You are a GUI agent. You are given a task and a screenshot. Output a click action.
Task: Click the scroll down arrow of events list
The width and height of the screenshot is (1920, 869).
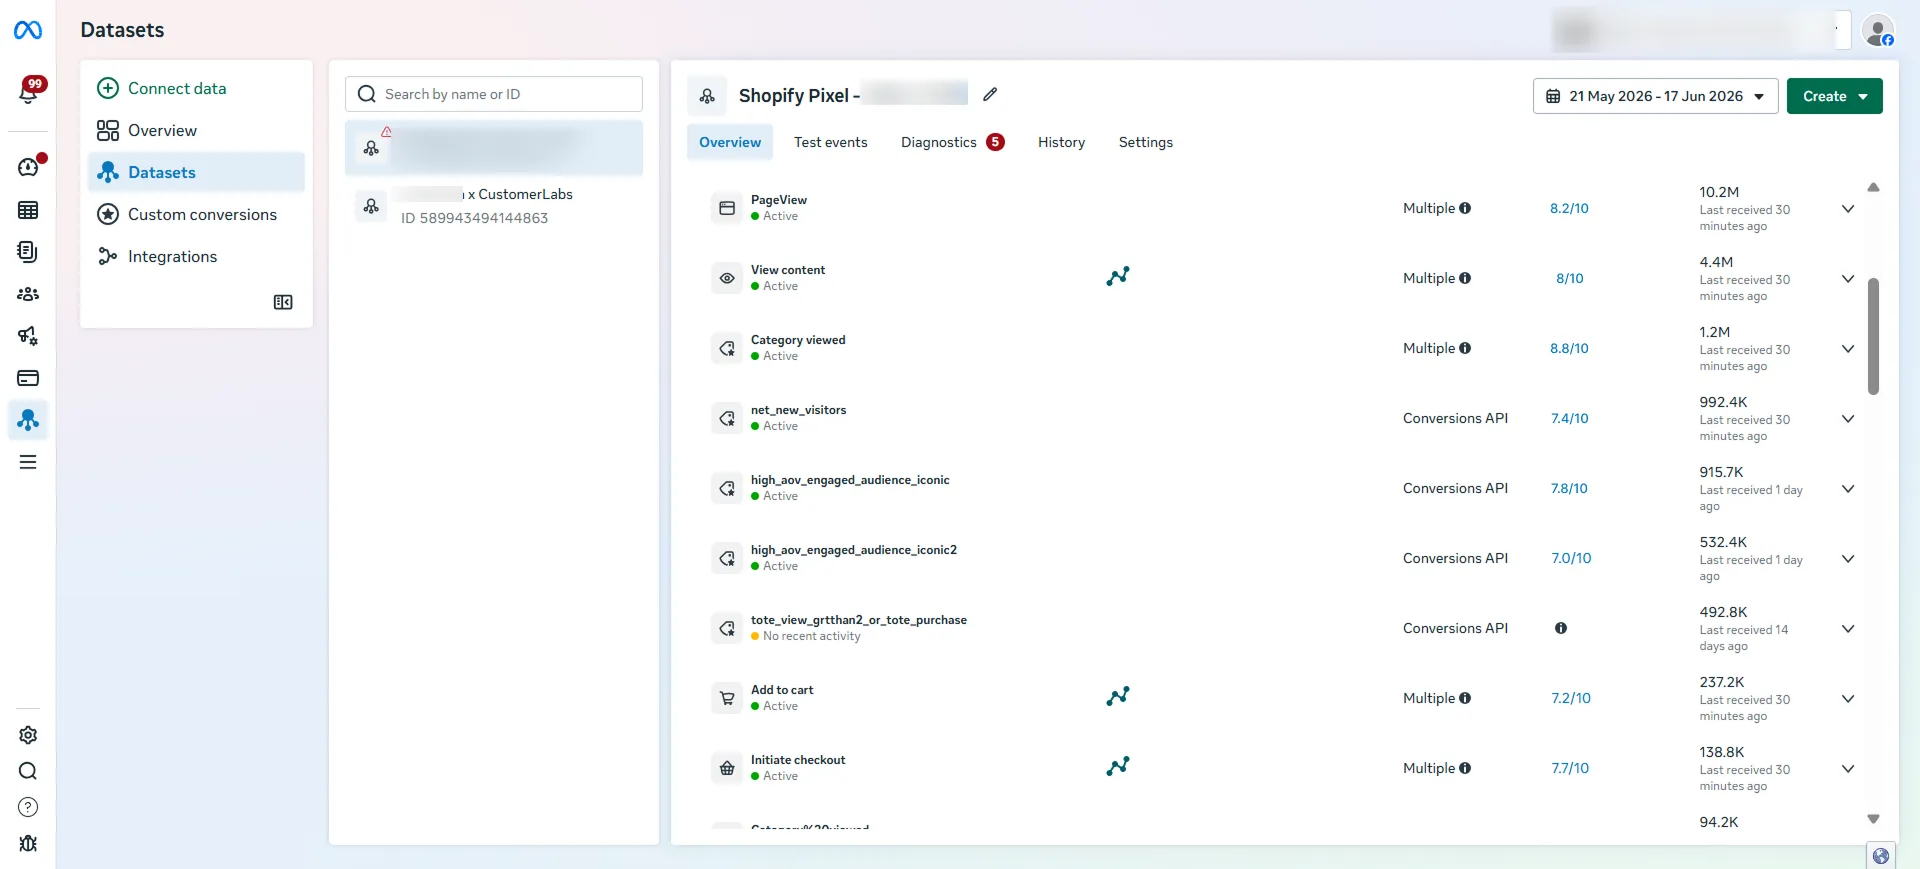[x=1873, y=819]
